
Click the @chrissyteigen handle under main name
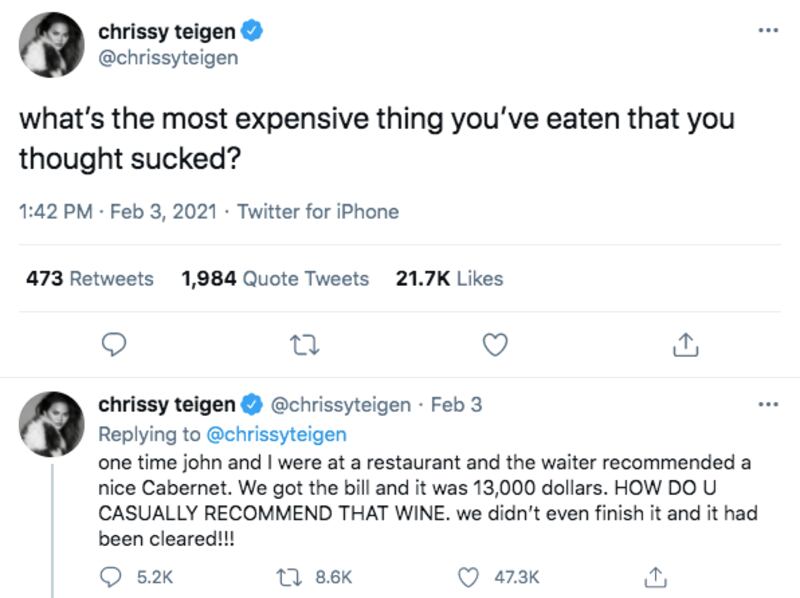(168, 58)
